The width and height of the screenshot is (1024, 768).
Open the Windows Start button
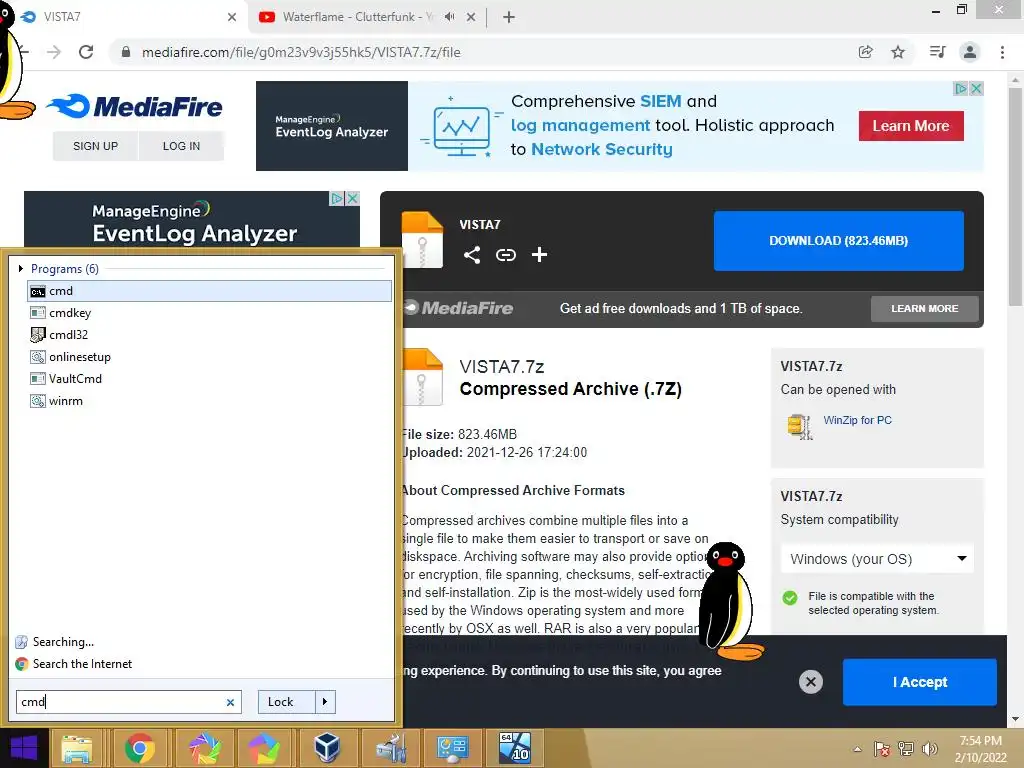coord(24,748)
